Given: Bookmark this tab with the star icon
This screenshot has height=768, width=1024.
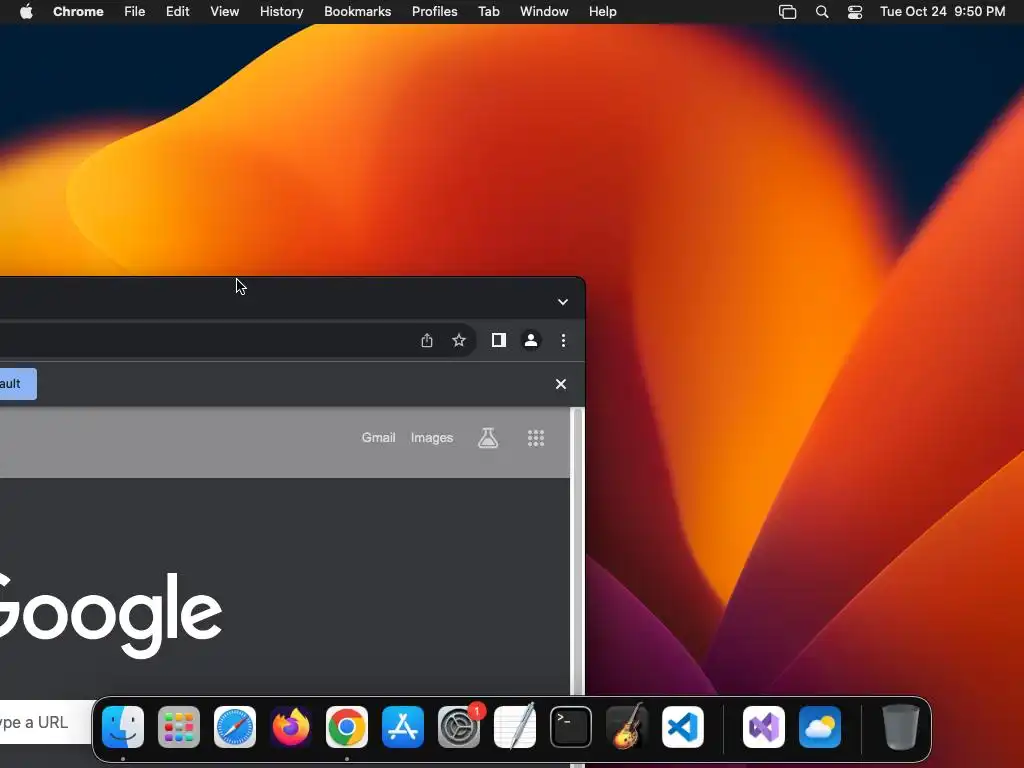Looking at the screenshot, I should (459, 340).
